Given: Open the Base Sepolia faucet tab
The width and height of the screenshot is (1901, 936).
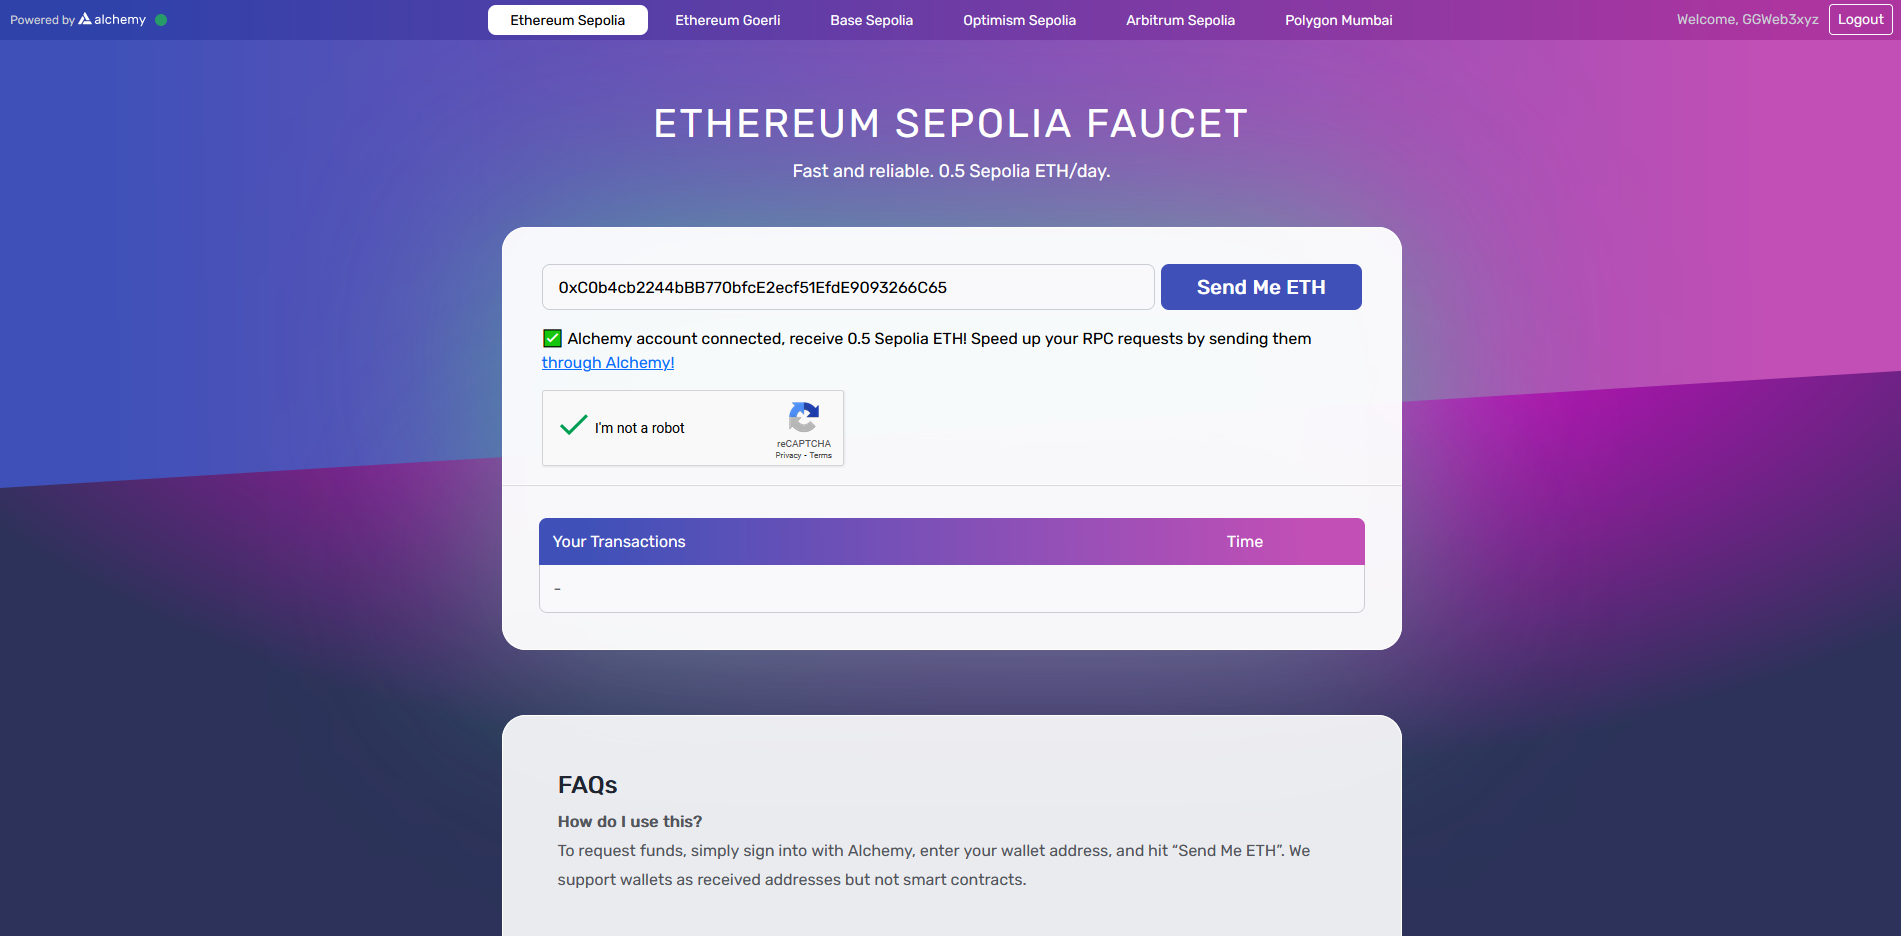Looking at the screenshot, I should click(x=871, y=20).
